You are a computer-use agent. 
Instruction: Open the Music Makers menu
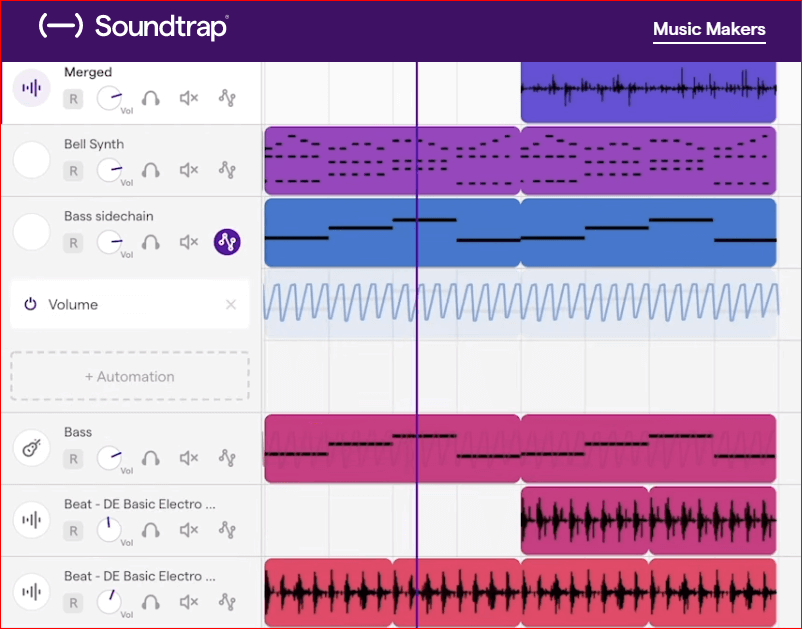709,29
